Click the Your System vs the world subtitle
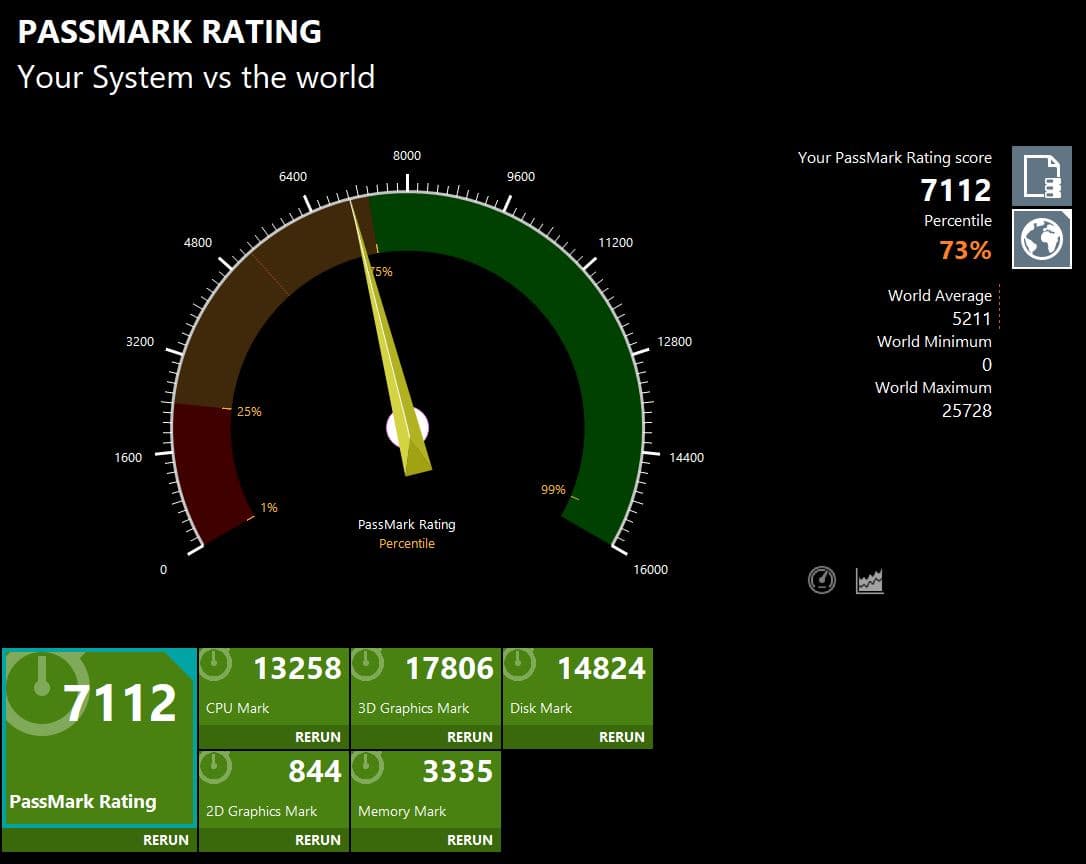Image resolution: width=1086 pixels, height=864 pixels. (x=196, y=77)
